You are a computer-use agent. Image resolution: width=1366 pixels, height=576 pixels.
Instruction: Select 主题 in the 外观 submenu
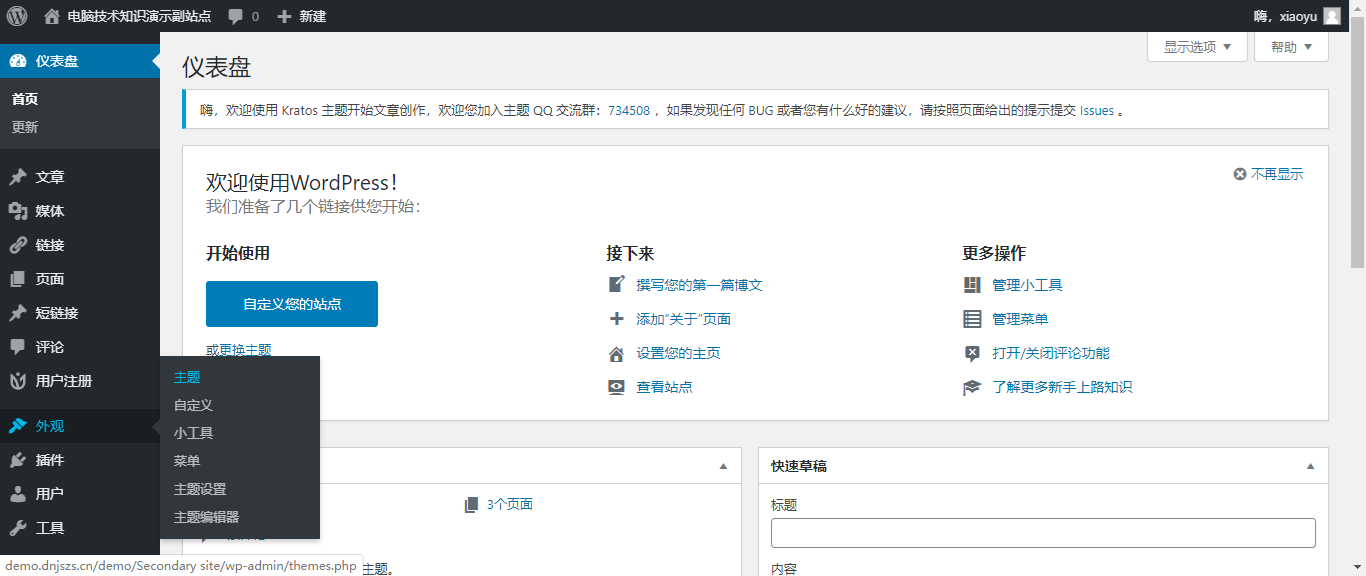187,377
